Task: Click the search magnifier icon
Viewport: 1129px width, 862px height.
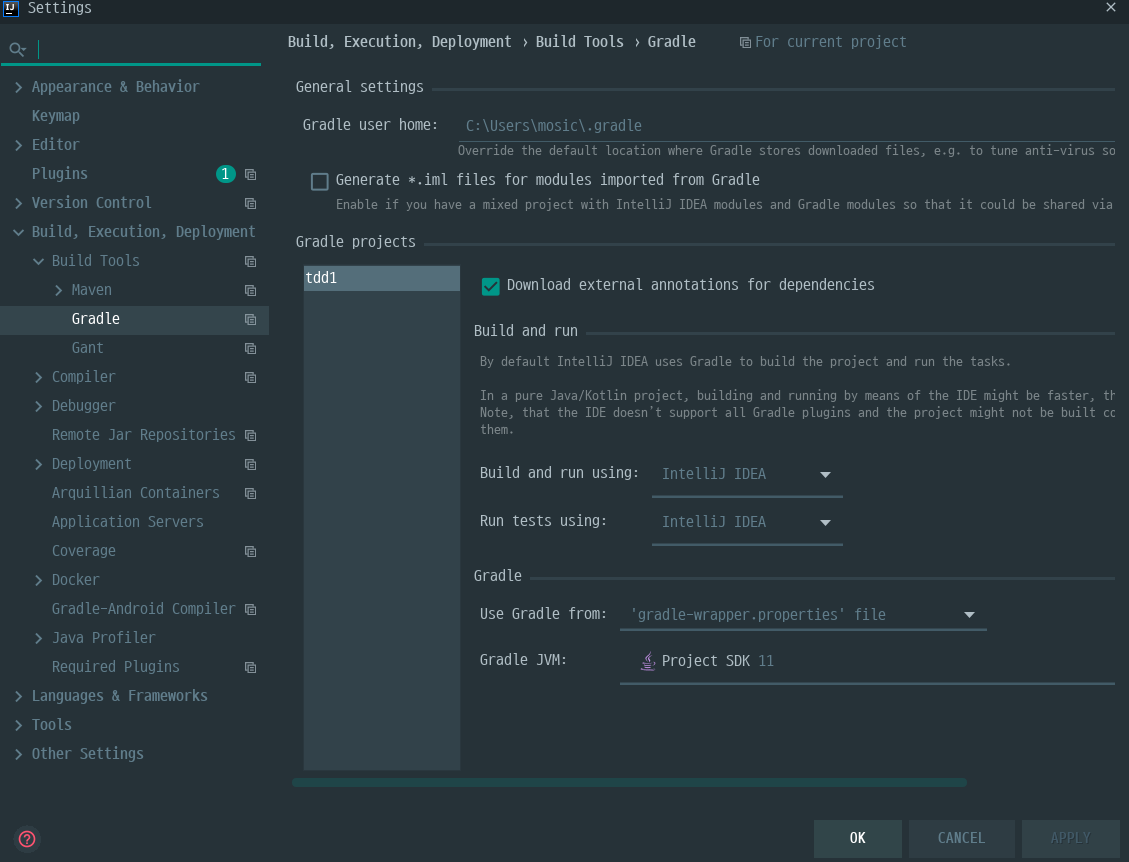Action: click(17, 49)
